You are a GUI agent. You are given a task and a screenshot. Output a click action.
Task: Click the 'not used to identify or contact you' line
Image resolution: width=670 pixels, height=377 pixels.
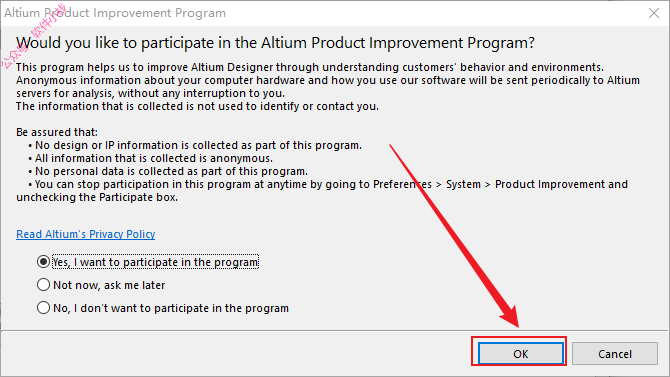[x=197, y=106]
